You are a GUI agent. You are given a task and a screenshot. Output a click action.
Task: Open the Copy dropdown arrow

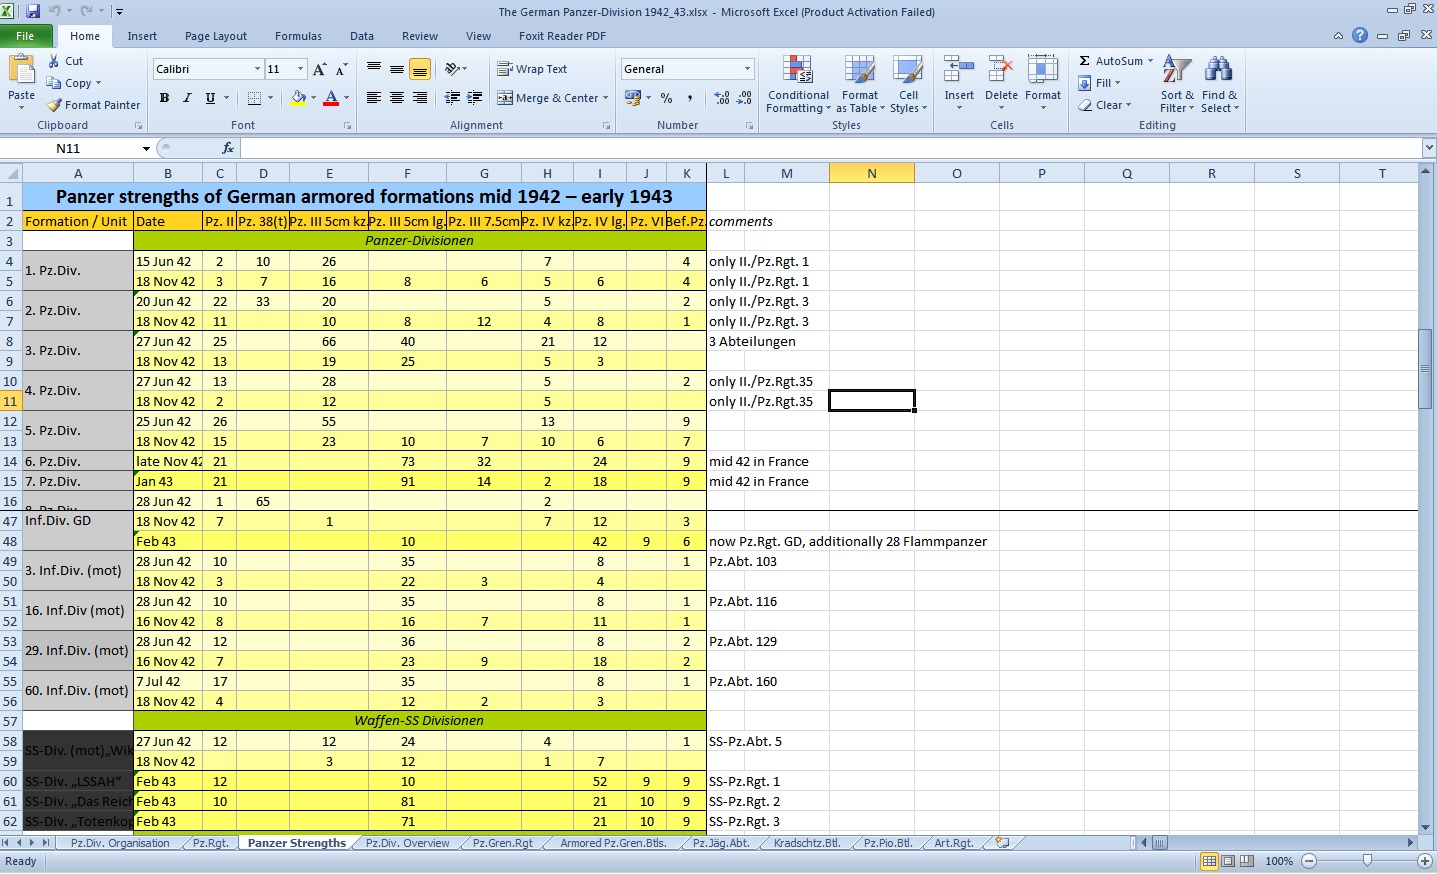[x=98, y=83]
